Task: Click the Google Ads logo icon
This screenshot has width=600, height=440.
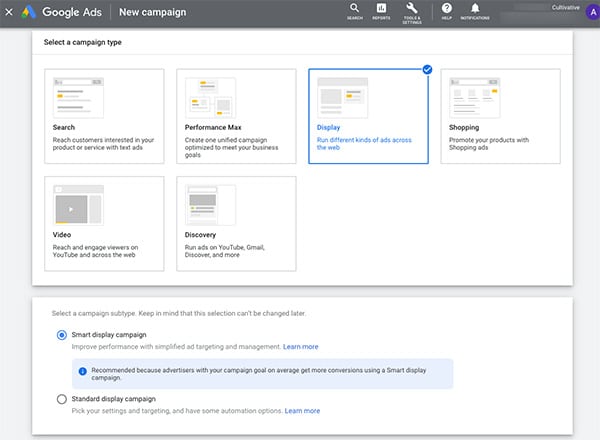Action: click(x=29, y=12)
